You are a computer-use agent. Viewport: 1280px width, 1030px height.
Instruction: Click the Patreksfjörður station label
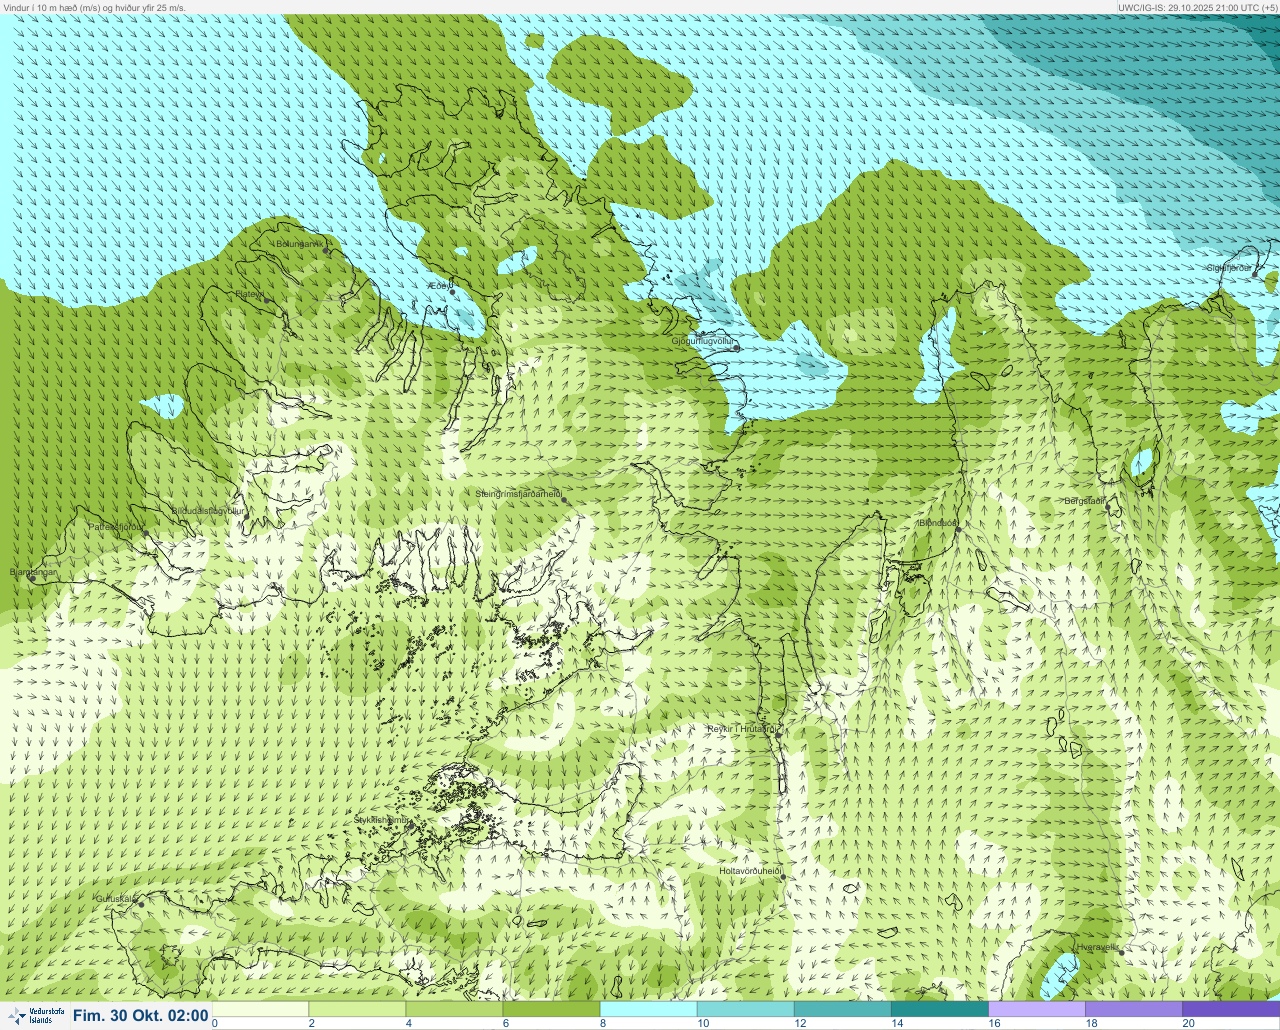tap(116, 526)
